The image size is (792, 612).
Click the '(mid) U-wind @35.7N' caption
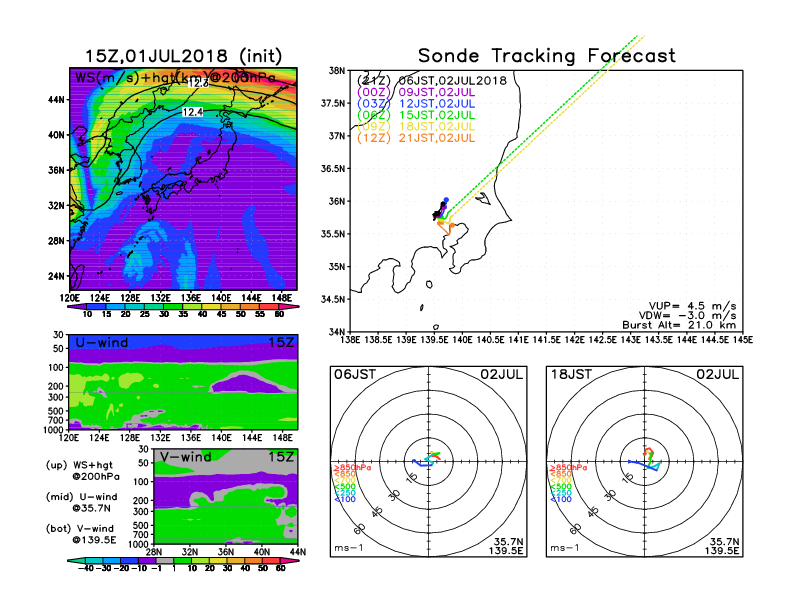coord(82,502)
